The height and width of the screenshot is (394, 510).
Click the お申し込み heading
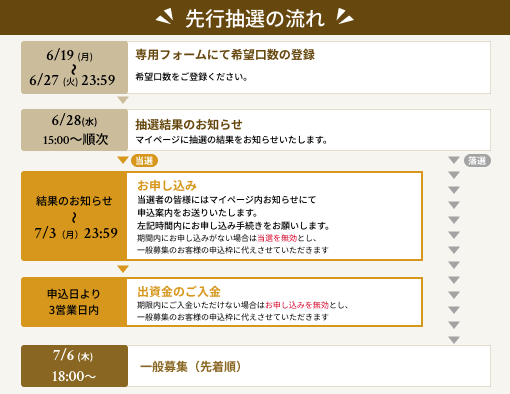pyautogui.click(x=167, y=185)
